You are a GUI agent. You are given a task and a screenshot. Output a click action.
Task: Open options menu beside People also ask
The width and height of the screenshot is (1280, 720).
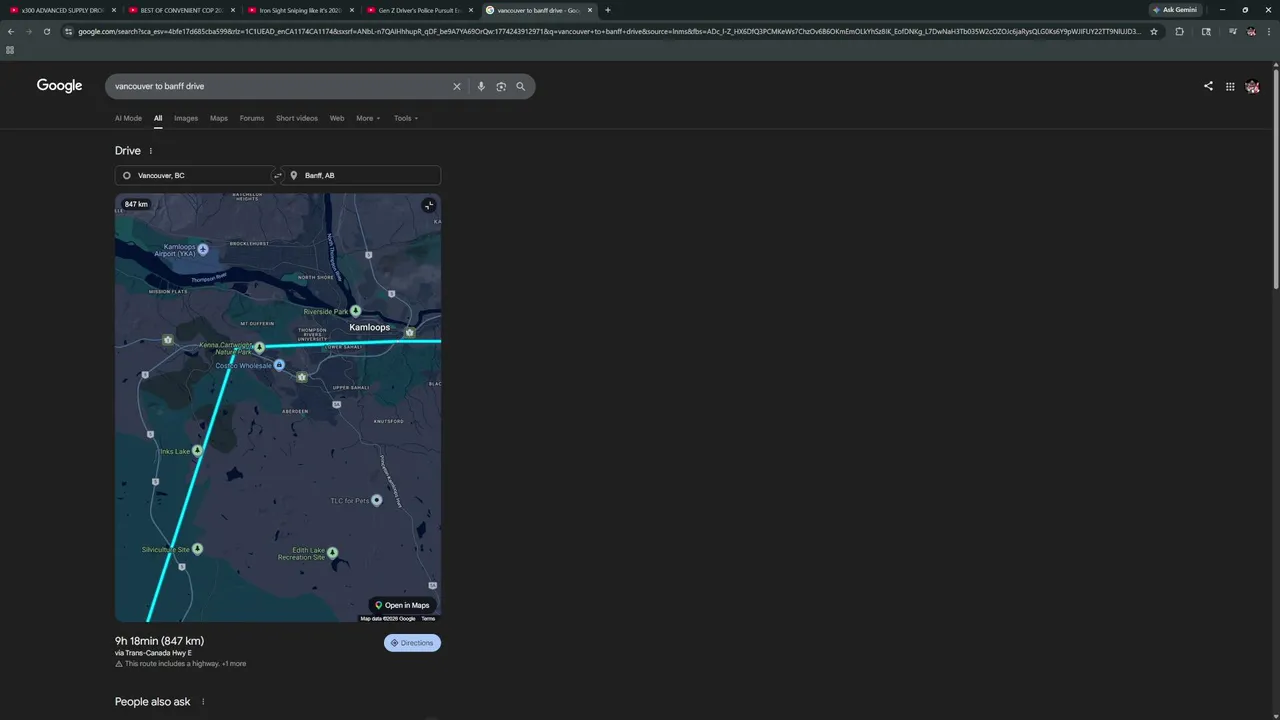click(x=203, y=702)
